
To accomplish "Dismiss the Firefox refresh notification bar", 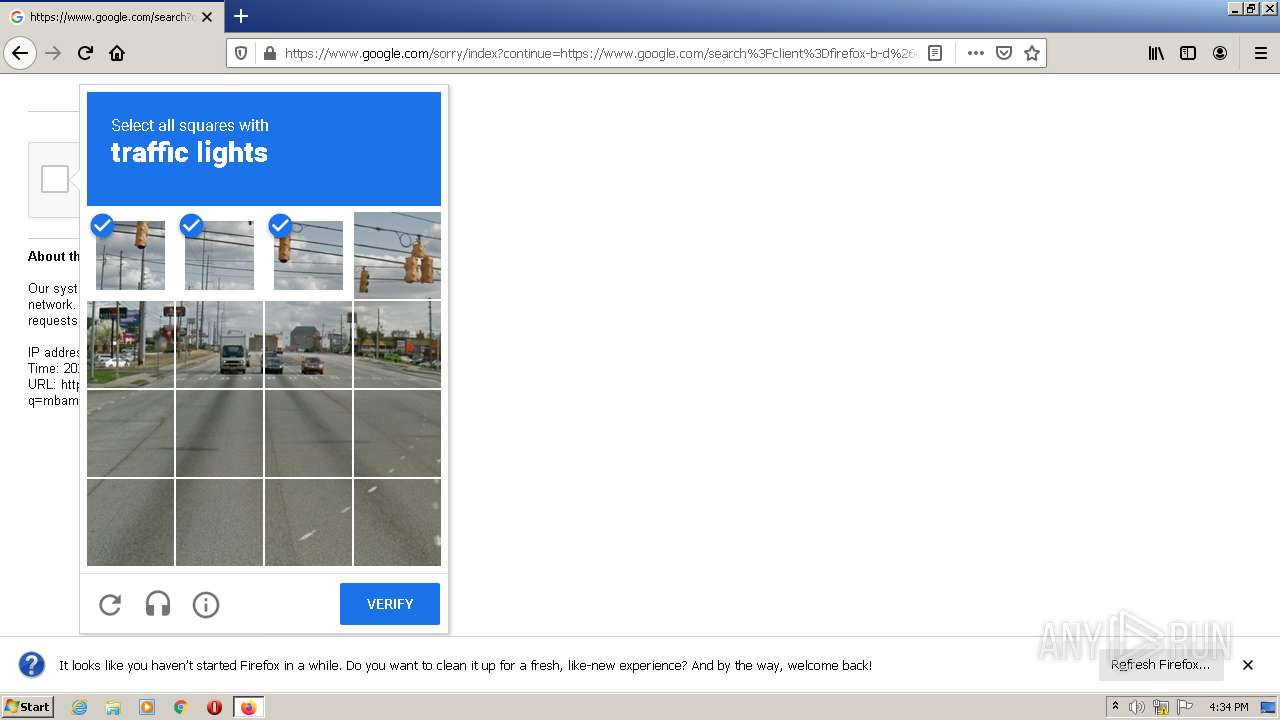I will (1248, 665).
